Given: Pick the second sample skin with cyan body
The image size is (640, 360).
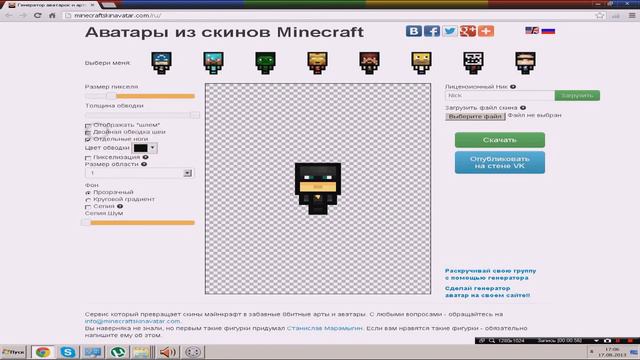Looking at the screenshot, I should point(213,63).
